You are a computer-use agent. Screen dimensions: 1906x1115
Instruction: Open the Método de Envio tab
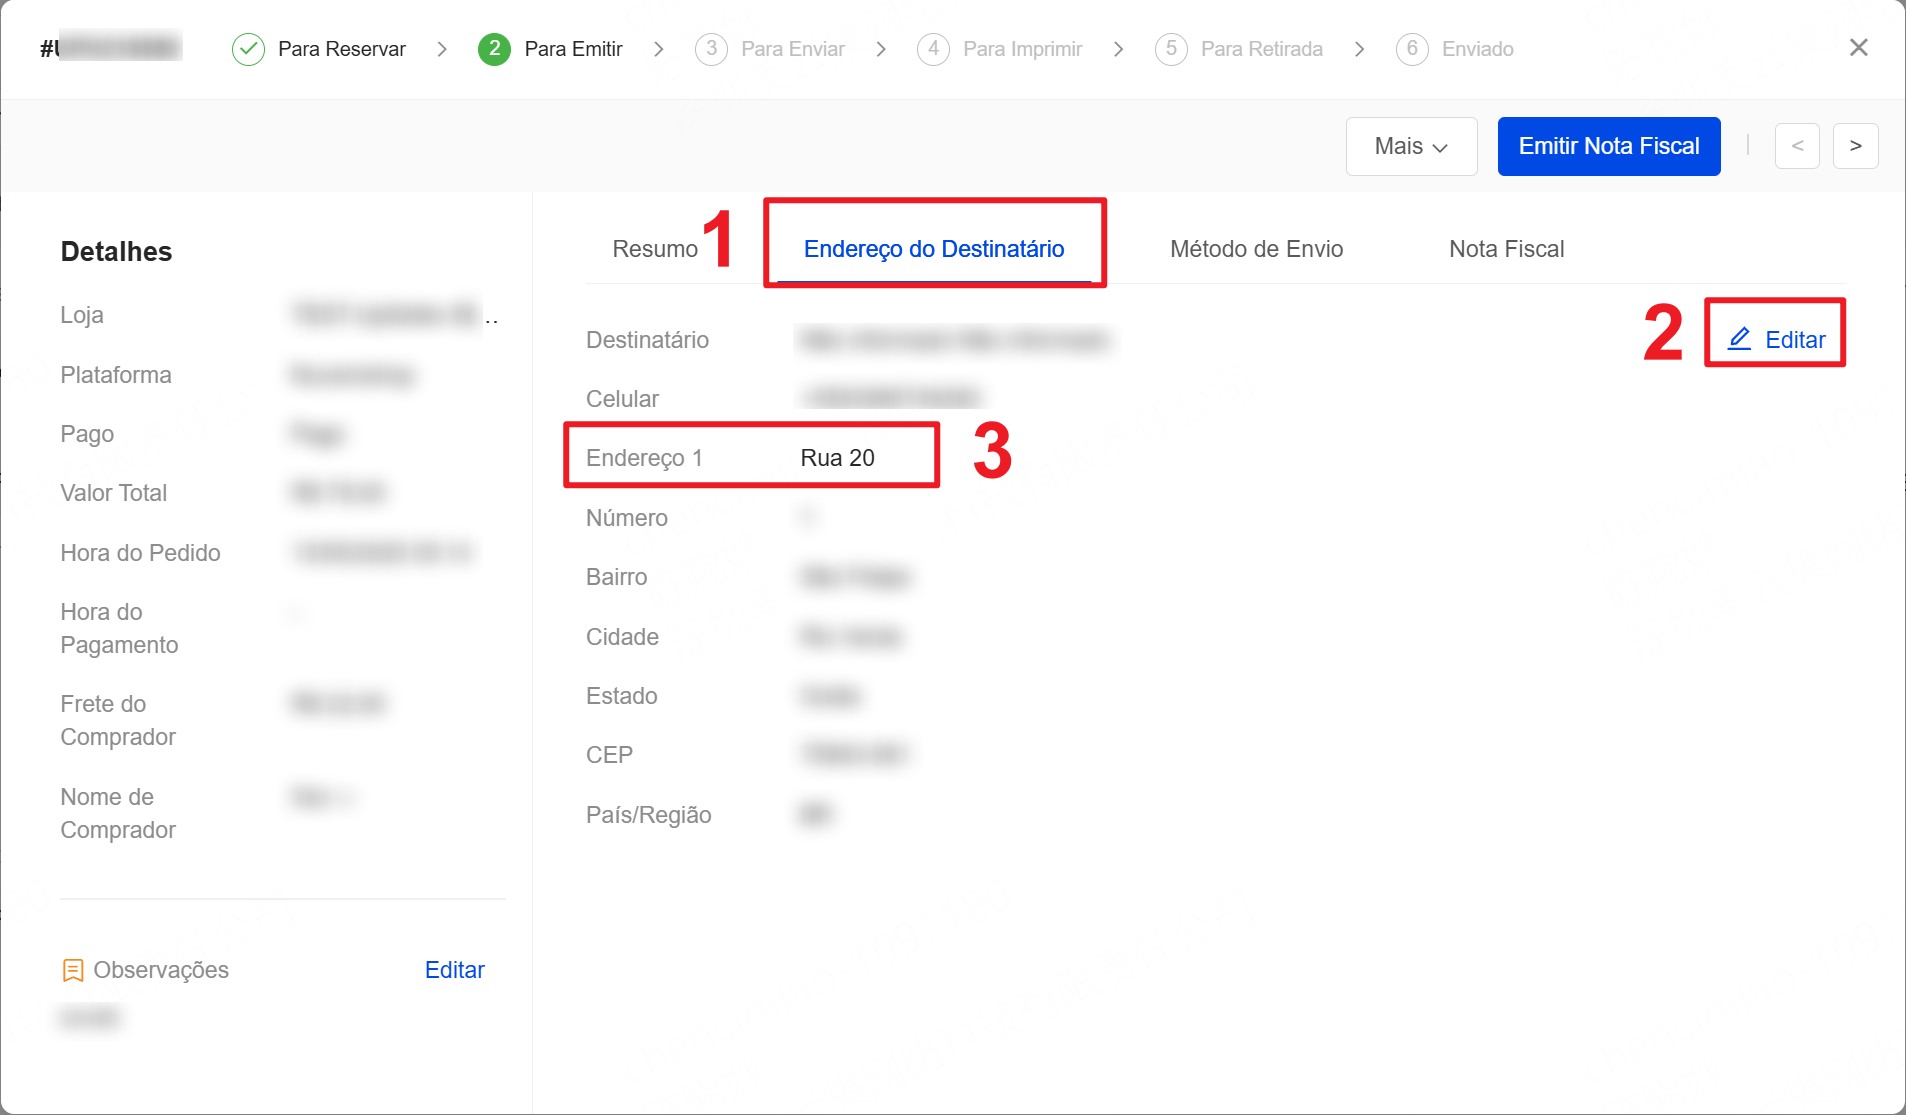[1256, 249]
